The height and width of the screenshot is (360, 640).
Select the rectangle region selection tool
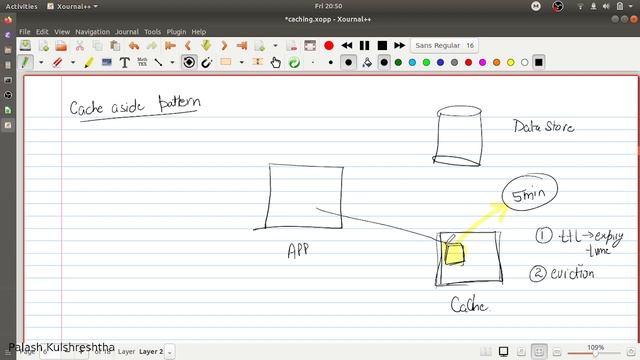pos(226,62)
